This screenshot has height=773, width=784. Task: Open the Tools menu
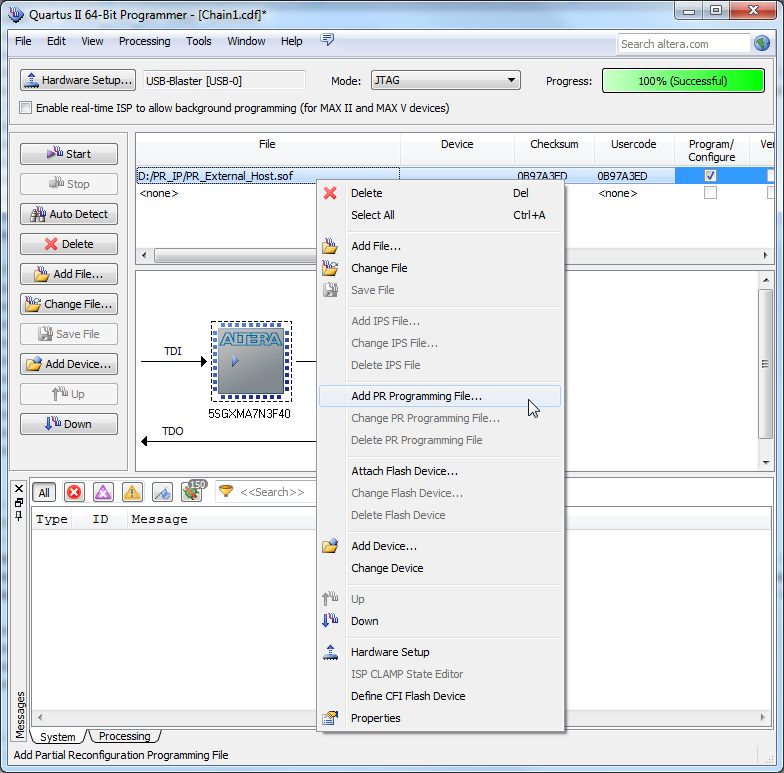(198, 41)
